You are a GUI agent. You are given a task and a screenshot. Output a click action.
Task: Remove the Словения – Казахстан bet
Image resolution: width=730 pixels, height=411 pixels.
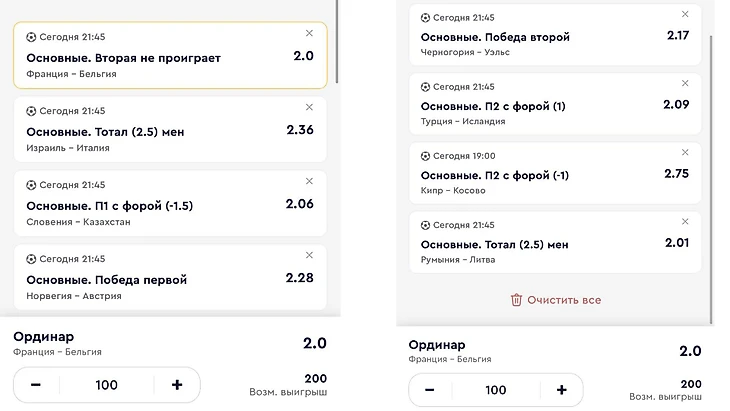pos(309,181)
